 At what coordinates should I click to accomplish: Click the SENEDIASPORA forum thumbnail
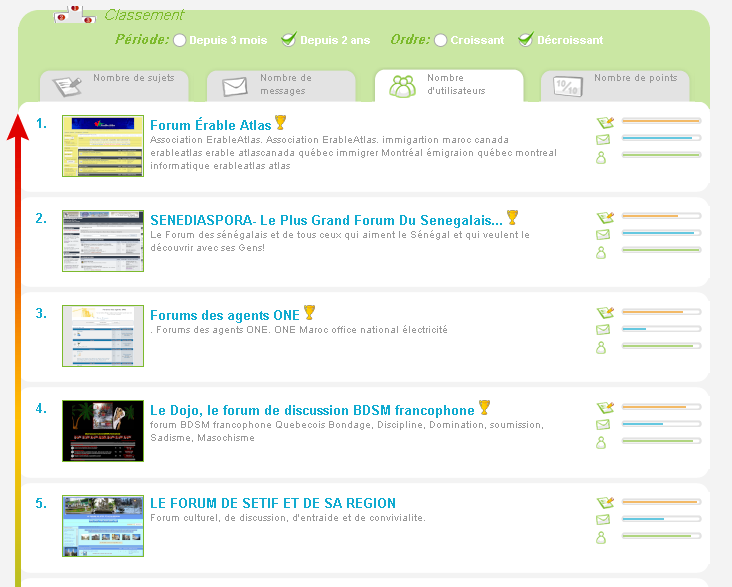point(103,241)
